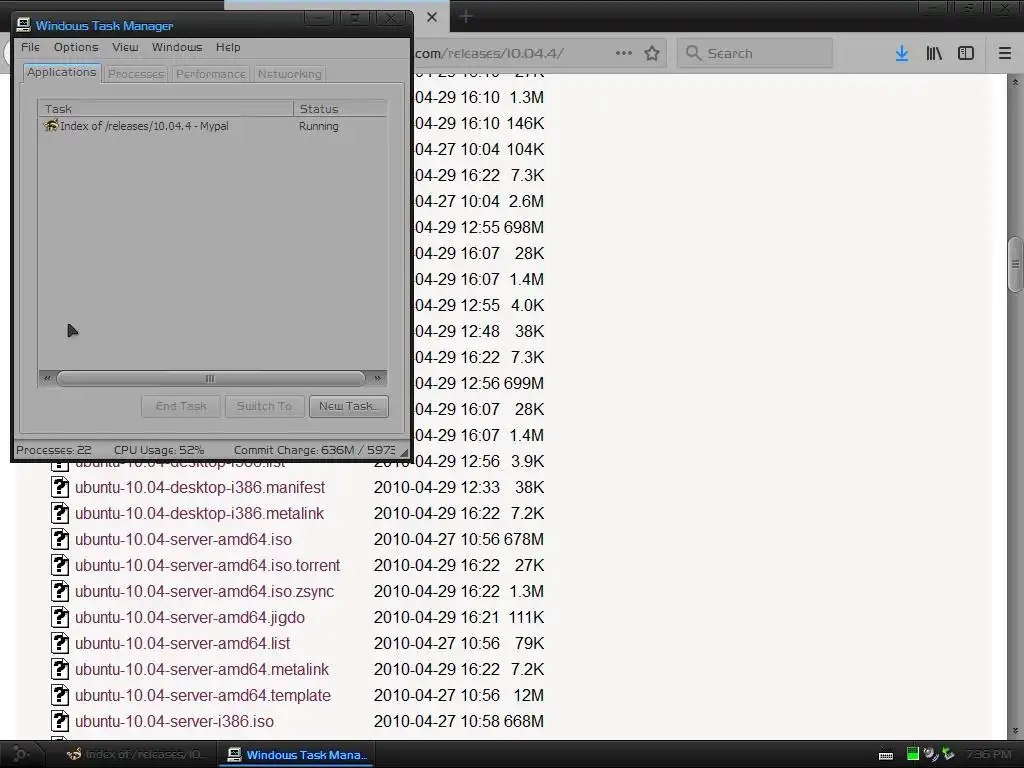Open the ubuntu-10.04-desktop-i386.metalink link
Image resolution: width=1024 pixels, height=768 pixels.
click(x=199, y=513)
